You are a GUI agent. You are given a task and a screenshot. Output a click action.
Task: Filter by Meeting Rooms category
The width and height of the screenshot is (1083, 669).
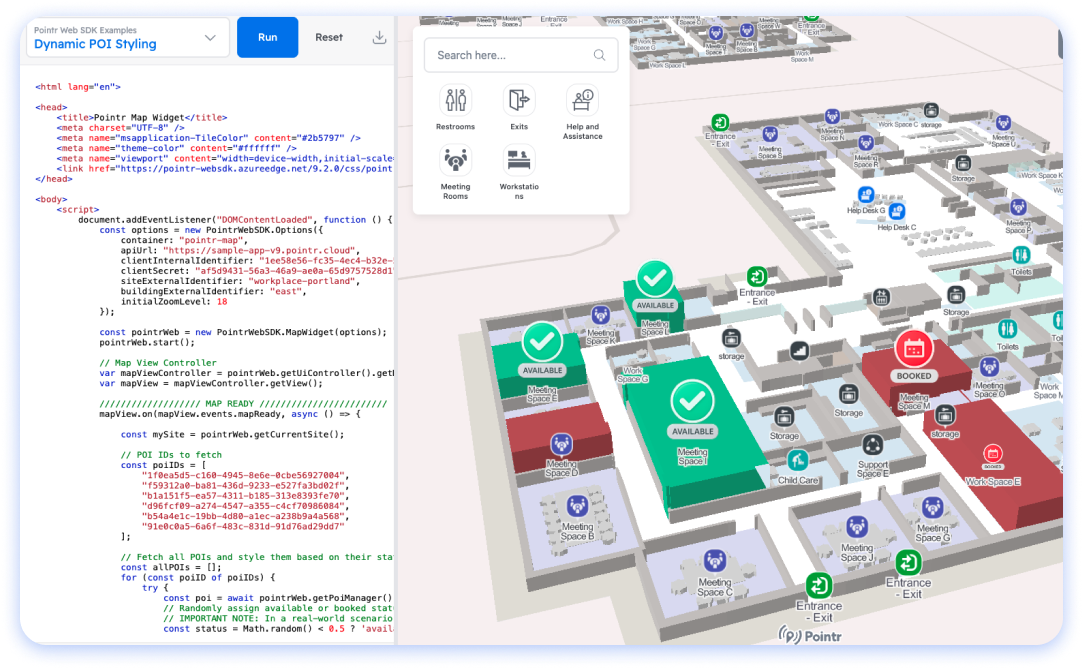(x=455, y=161)
